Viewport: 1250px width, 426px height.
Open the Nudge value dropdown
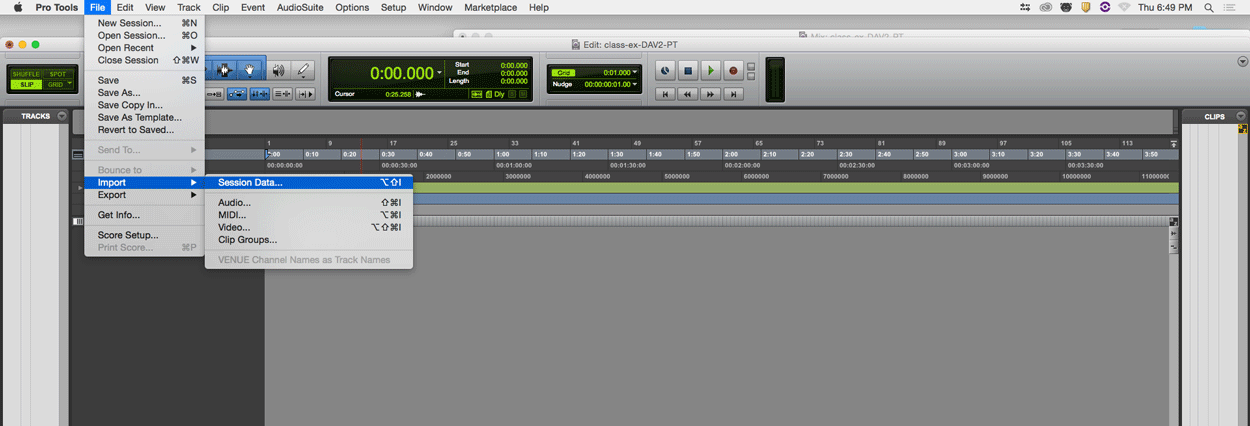pos(634,84)
